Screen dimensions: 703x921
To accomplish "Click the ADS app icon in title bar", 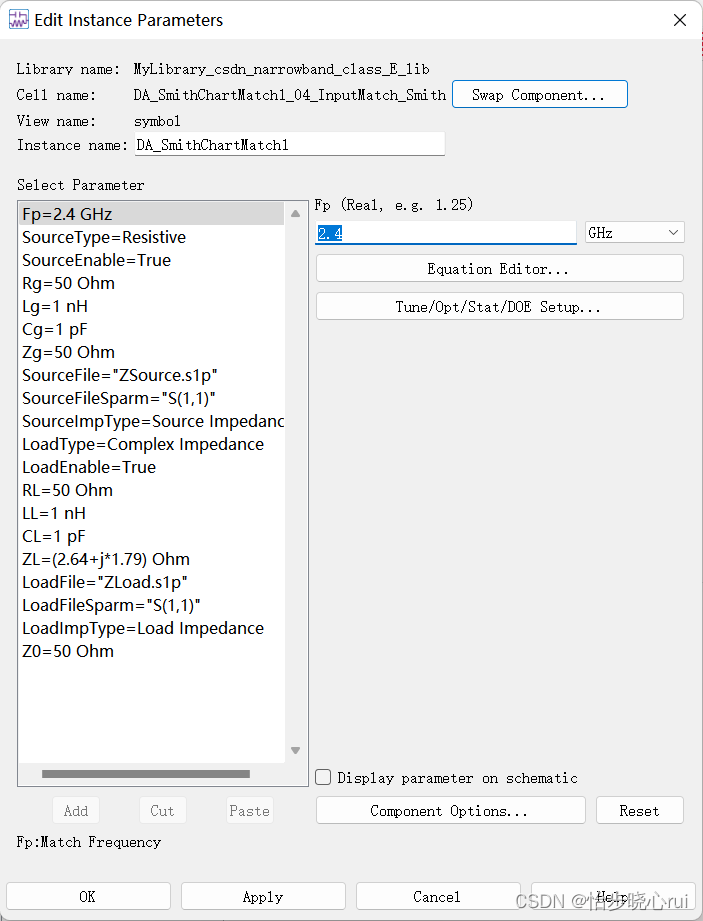I will [x=18, y=20].
